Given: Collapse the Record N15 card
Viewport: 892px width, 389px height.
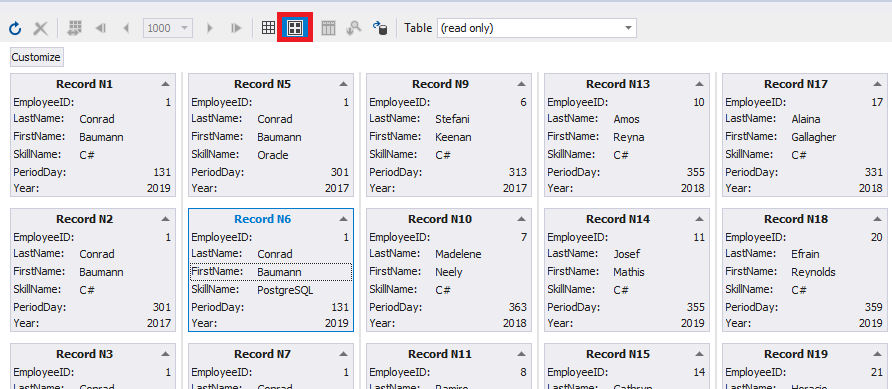Looking at the screenshot, I should 700,354.
